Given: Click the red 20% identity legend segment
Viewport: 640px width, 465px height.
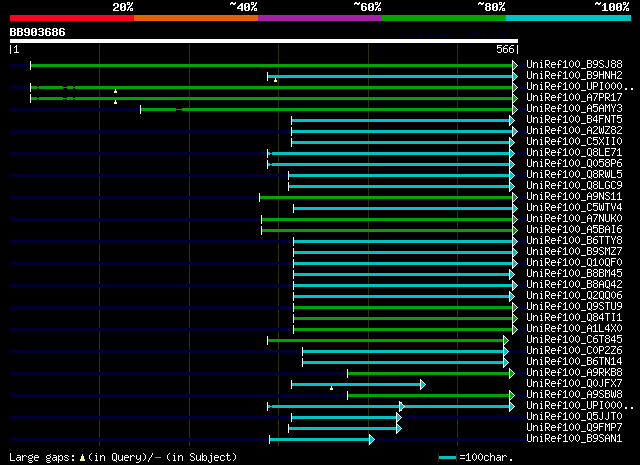Looking at the screenshot, I should [x=72, y=18].
